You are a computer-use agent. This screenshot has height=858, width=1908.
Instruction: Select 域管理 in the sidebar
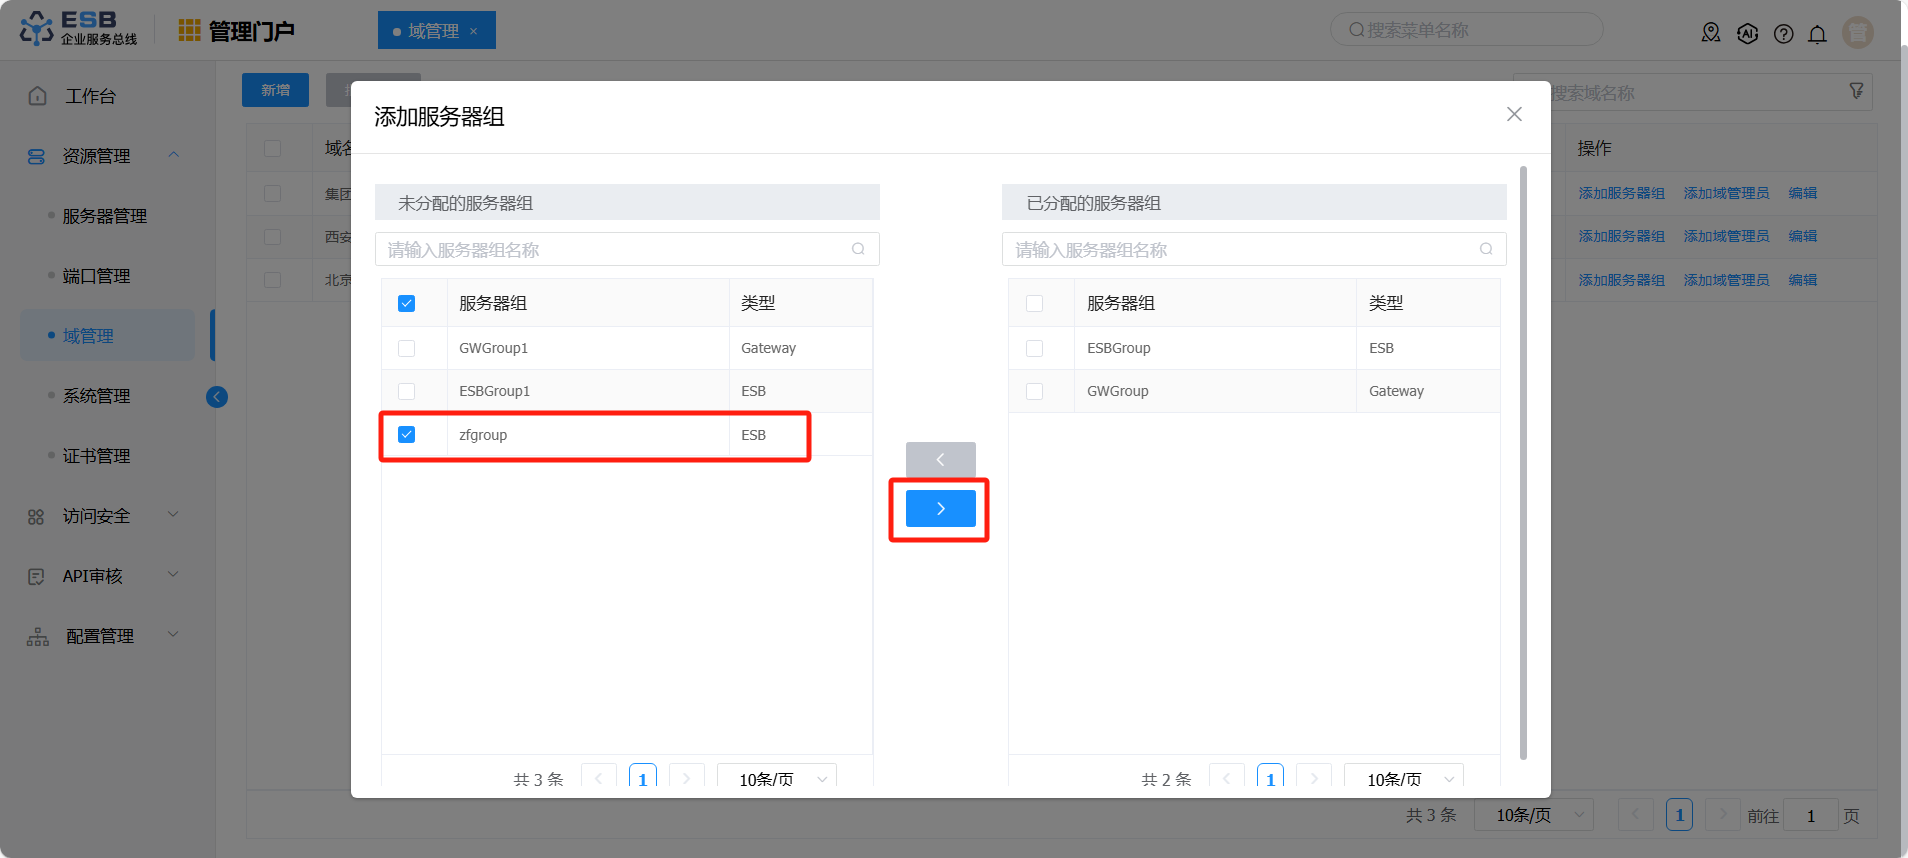click(108, 336)
